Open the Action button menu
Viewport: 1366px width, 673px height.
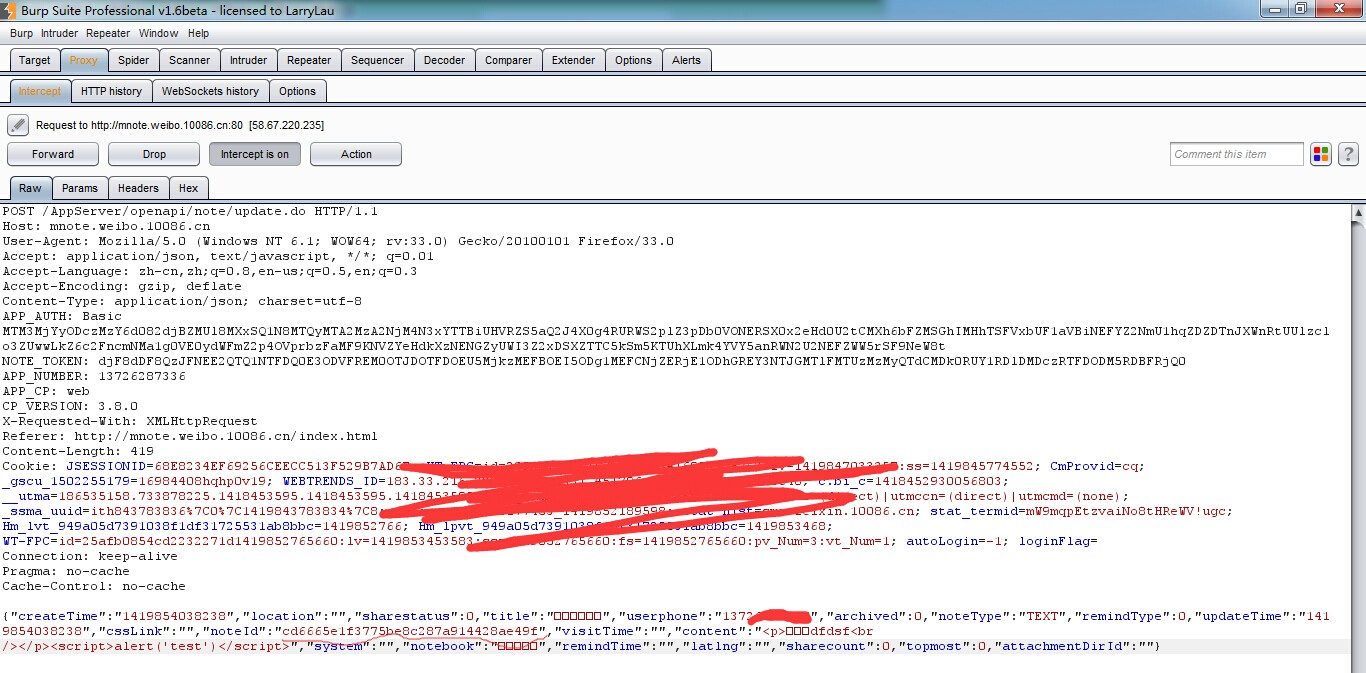click(356, 154)
